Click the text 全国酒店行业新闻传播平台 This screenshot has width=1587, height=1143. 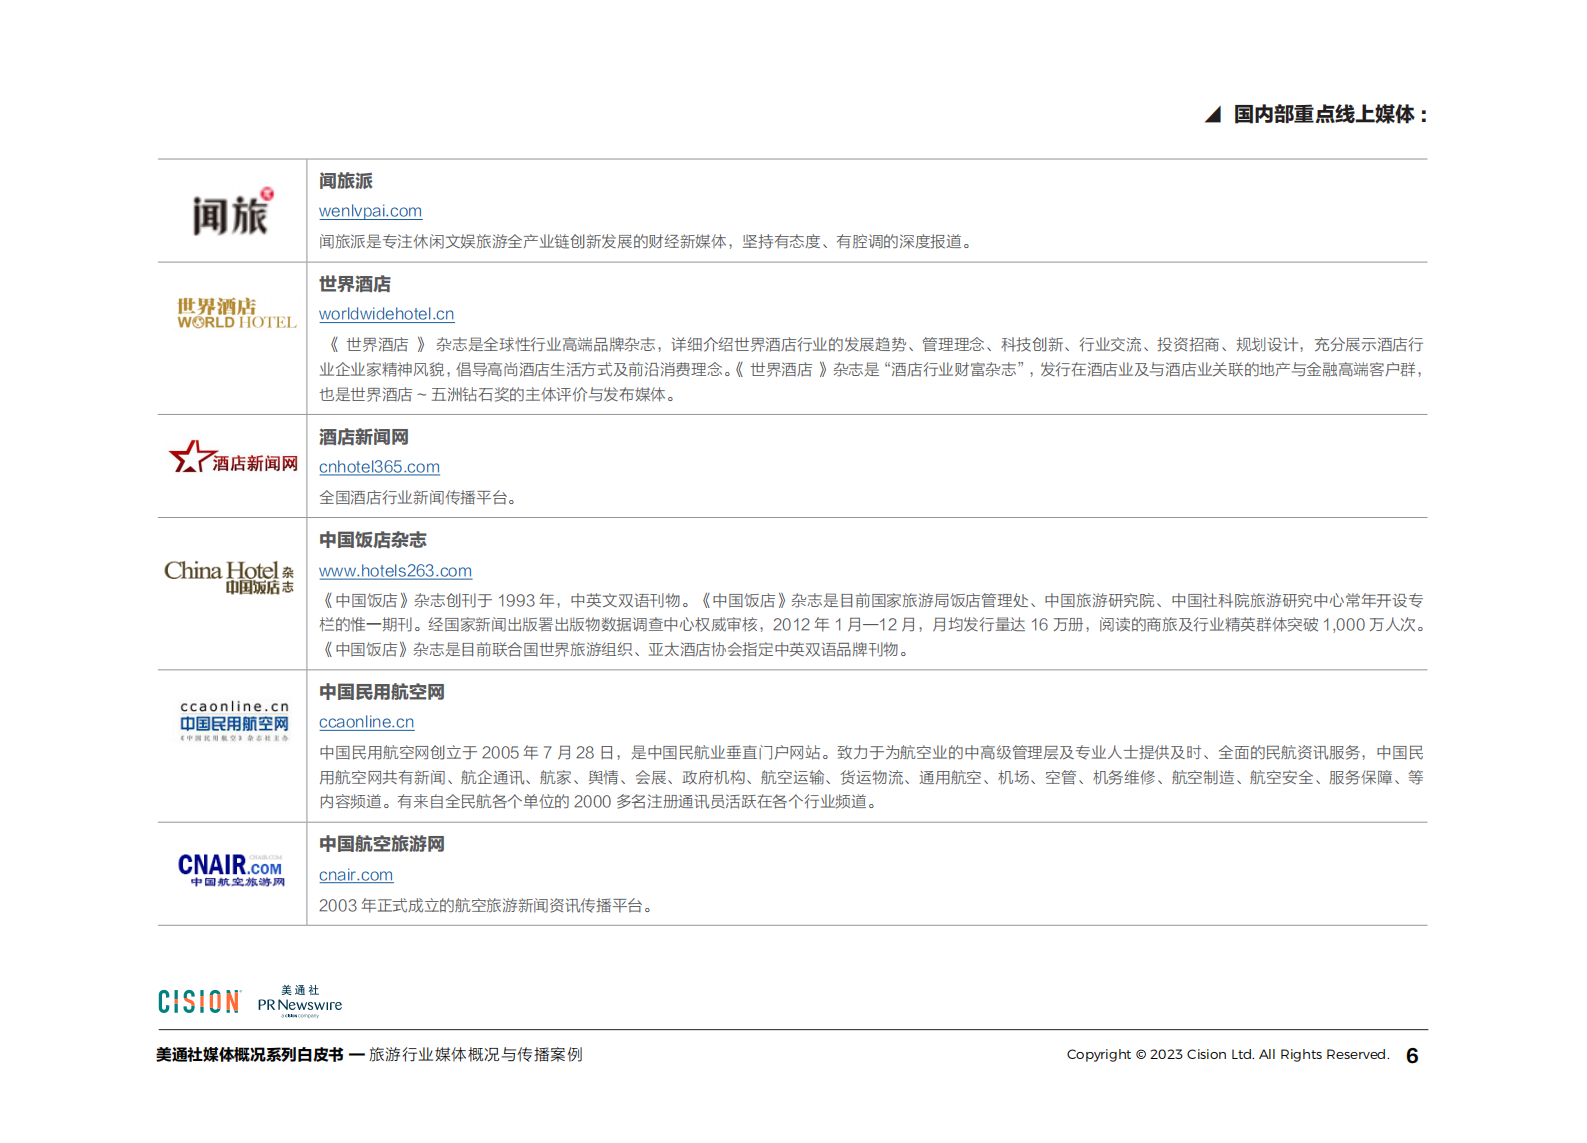tap(418, 498)
